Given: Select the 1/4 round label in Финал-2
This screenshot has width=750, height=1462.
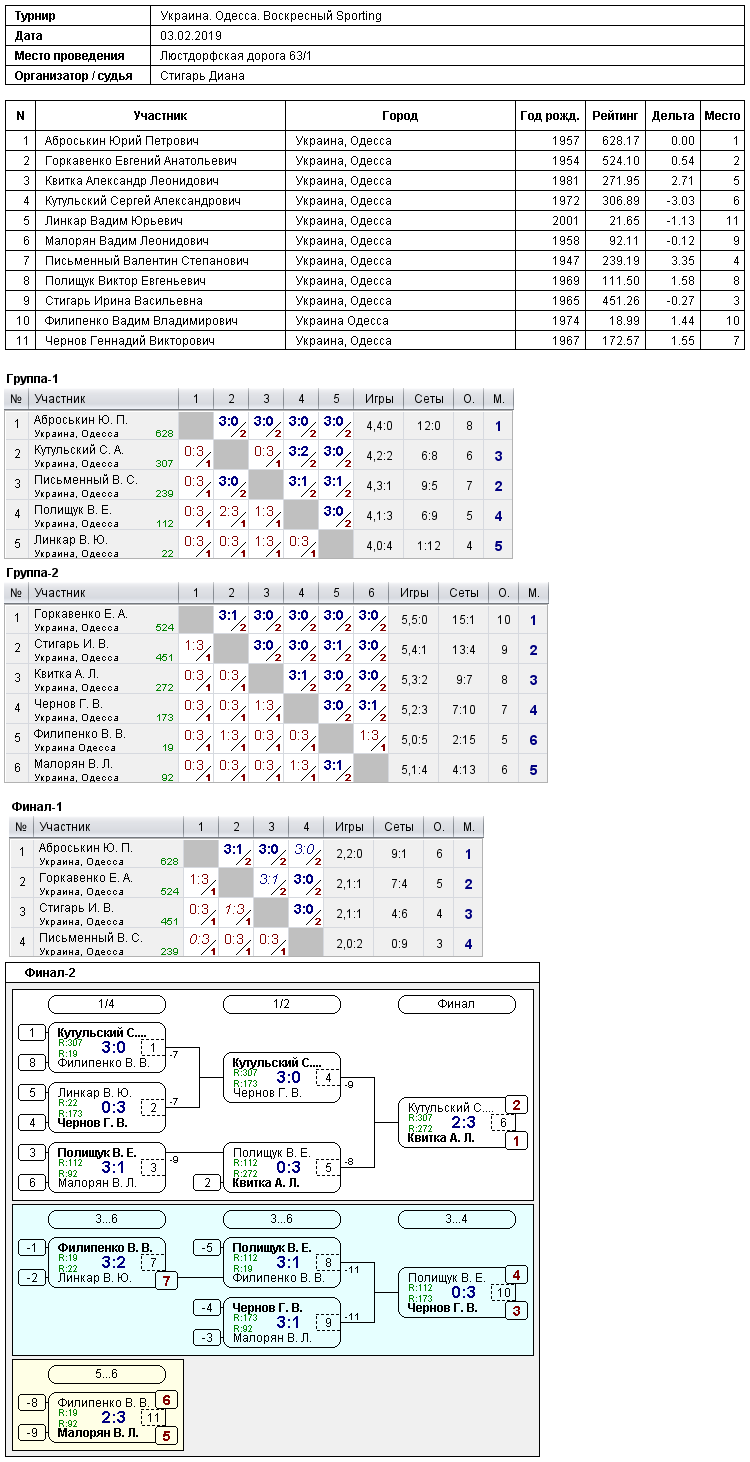Looking at the screenshot, I should (107, 1004).
